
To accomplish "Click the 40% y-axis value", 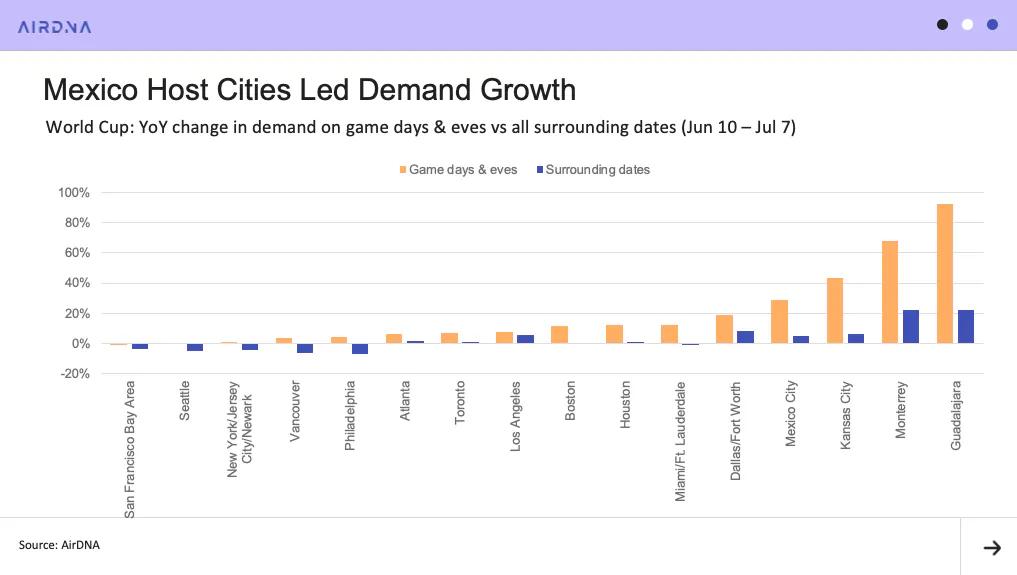I will click(x=77, y=283).
